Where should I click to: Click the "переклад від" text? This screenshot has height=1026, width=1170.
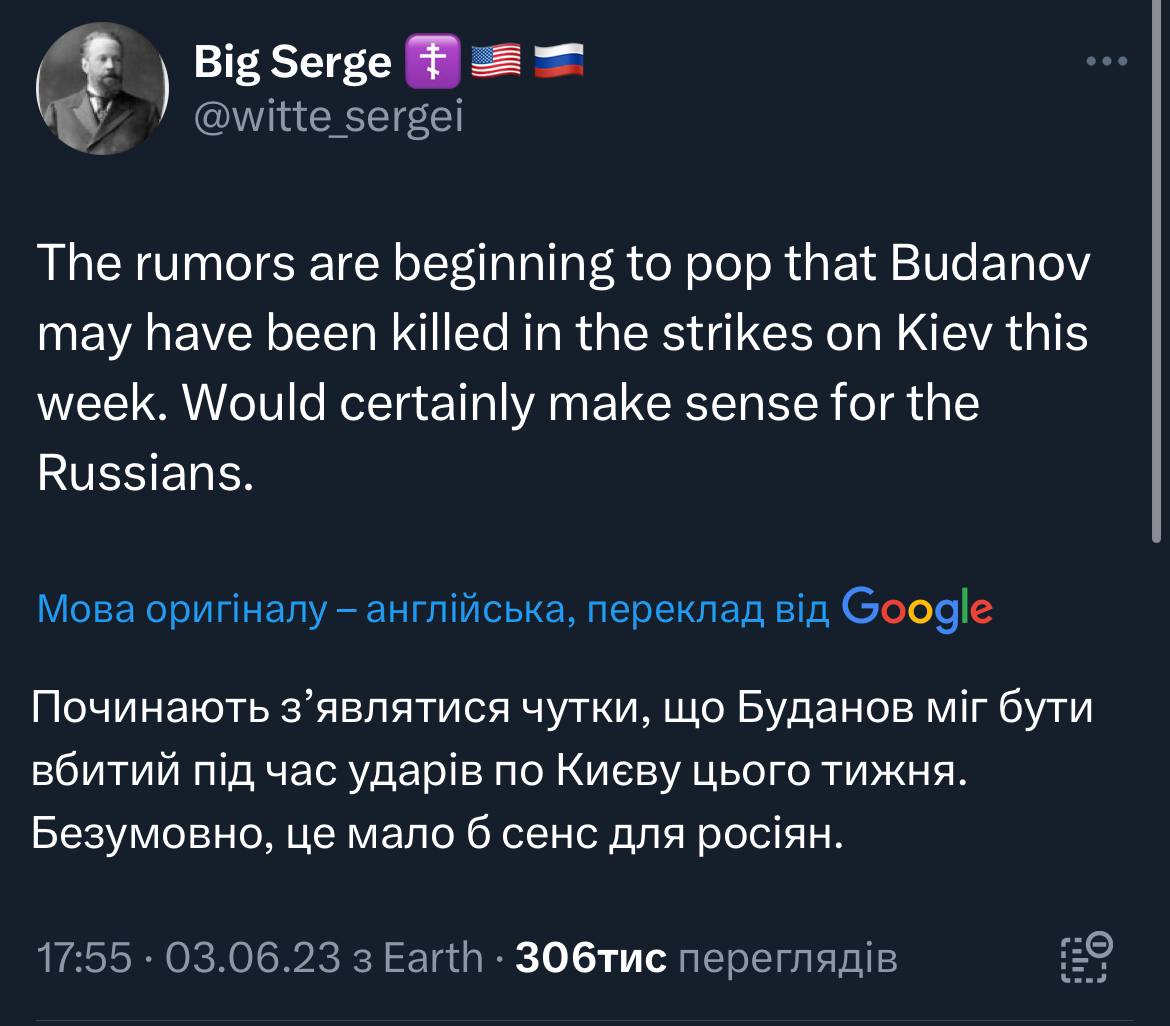pyautogui.click(x=708, y=609)
